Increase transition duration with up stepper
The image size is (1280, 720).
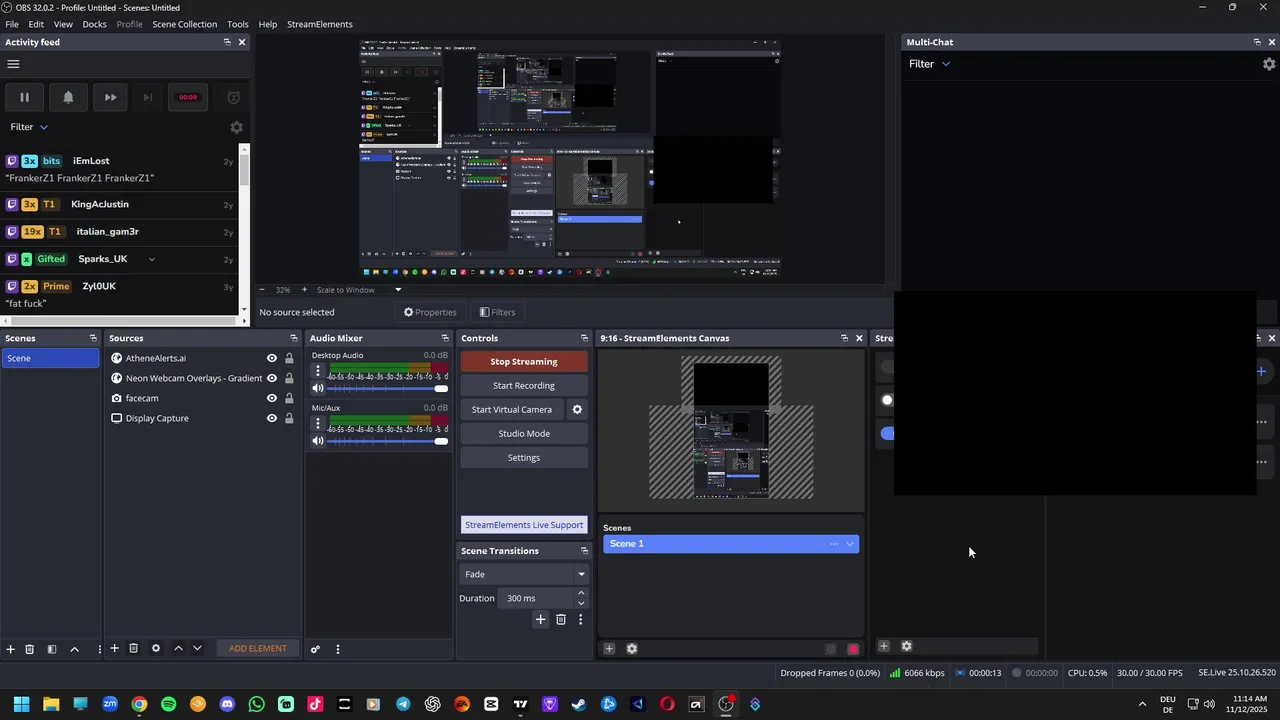coord(581,593)
